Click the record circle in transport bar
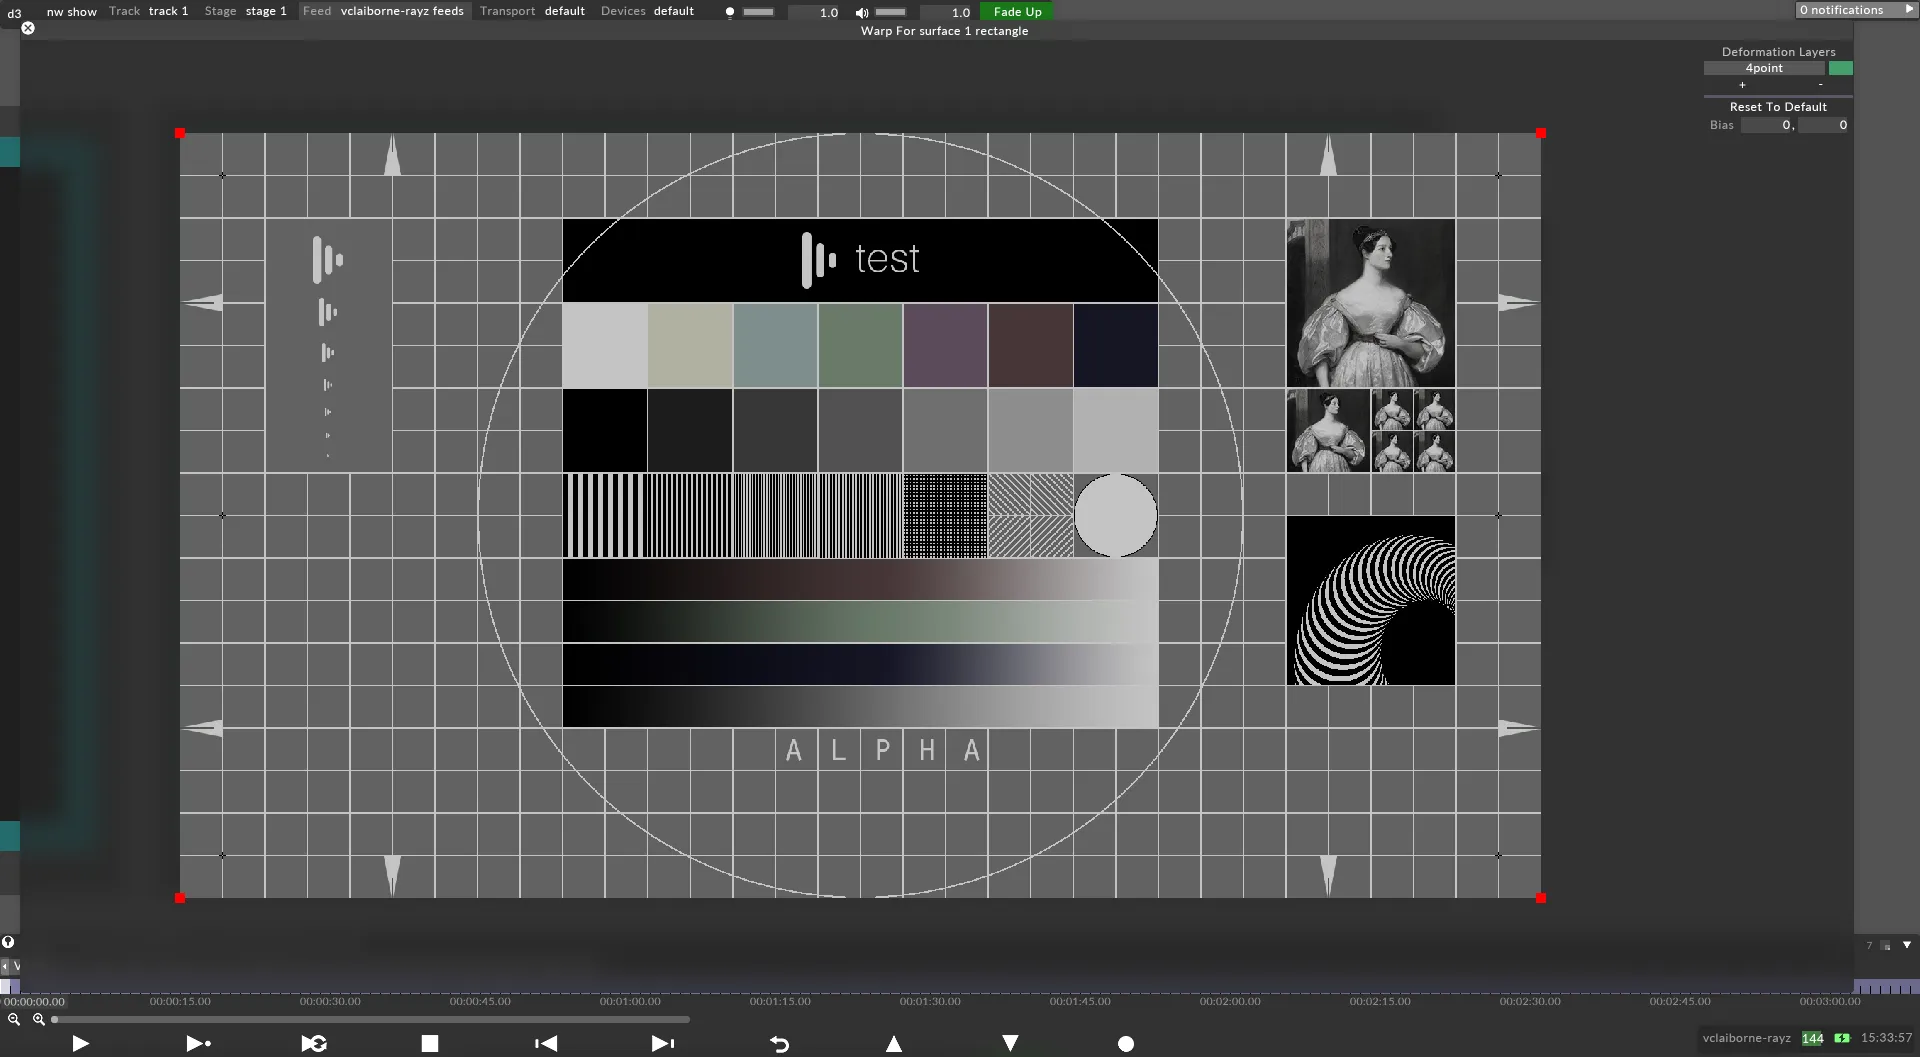This screenshot has width=1920, height=1057. pos(1126,1044)
